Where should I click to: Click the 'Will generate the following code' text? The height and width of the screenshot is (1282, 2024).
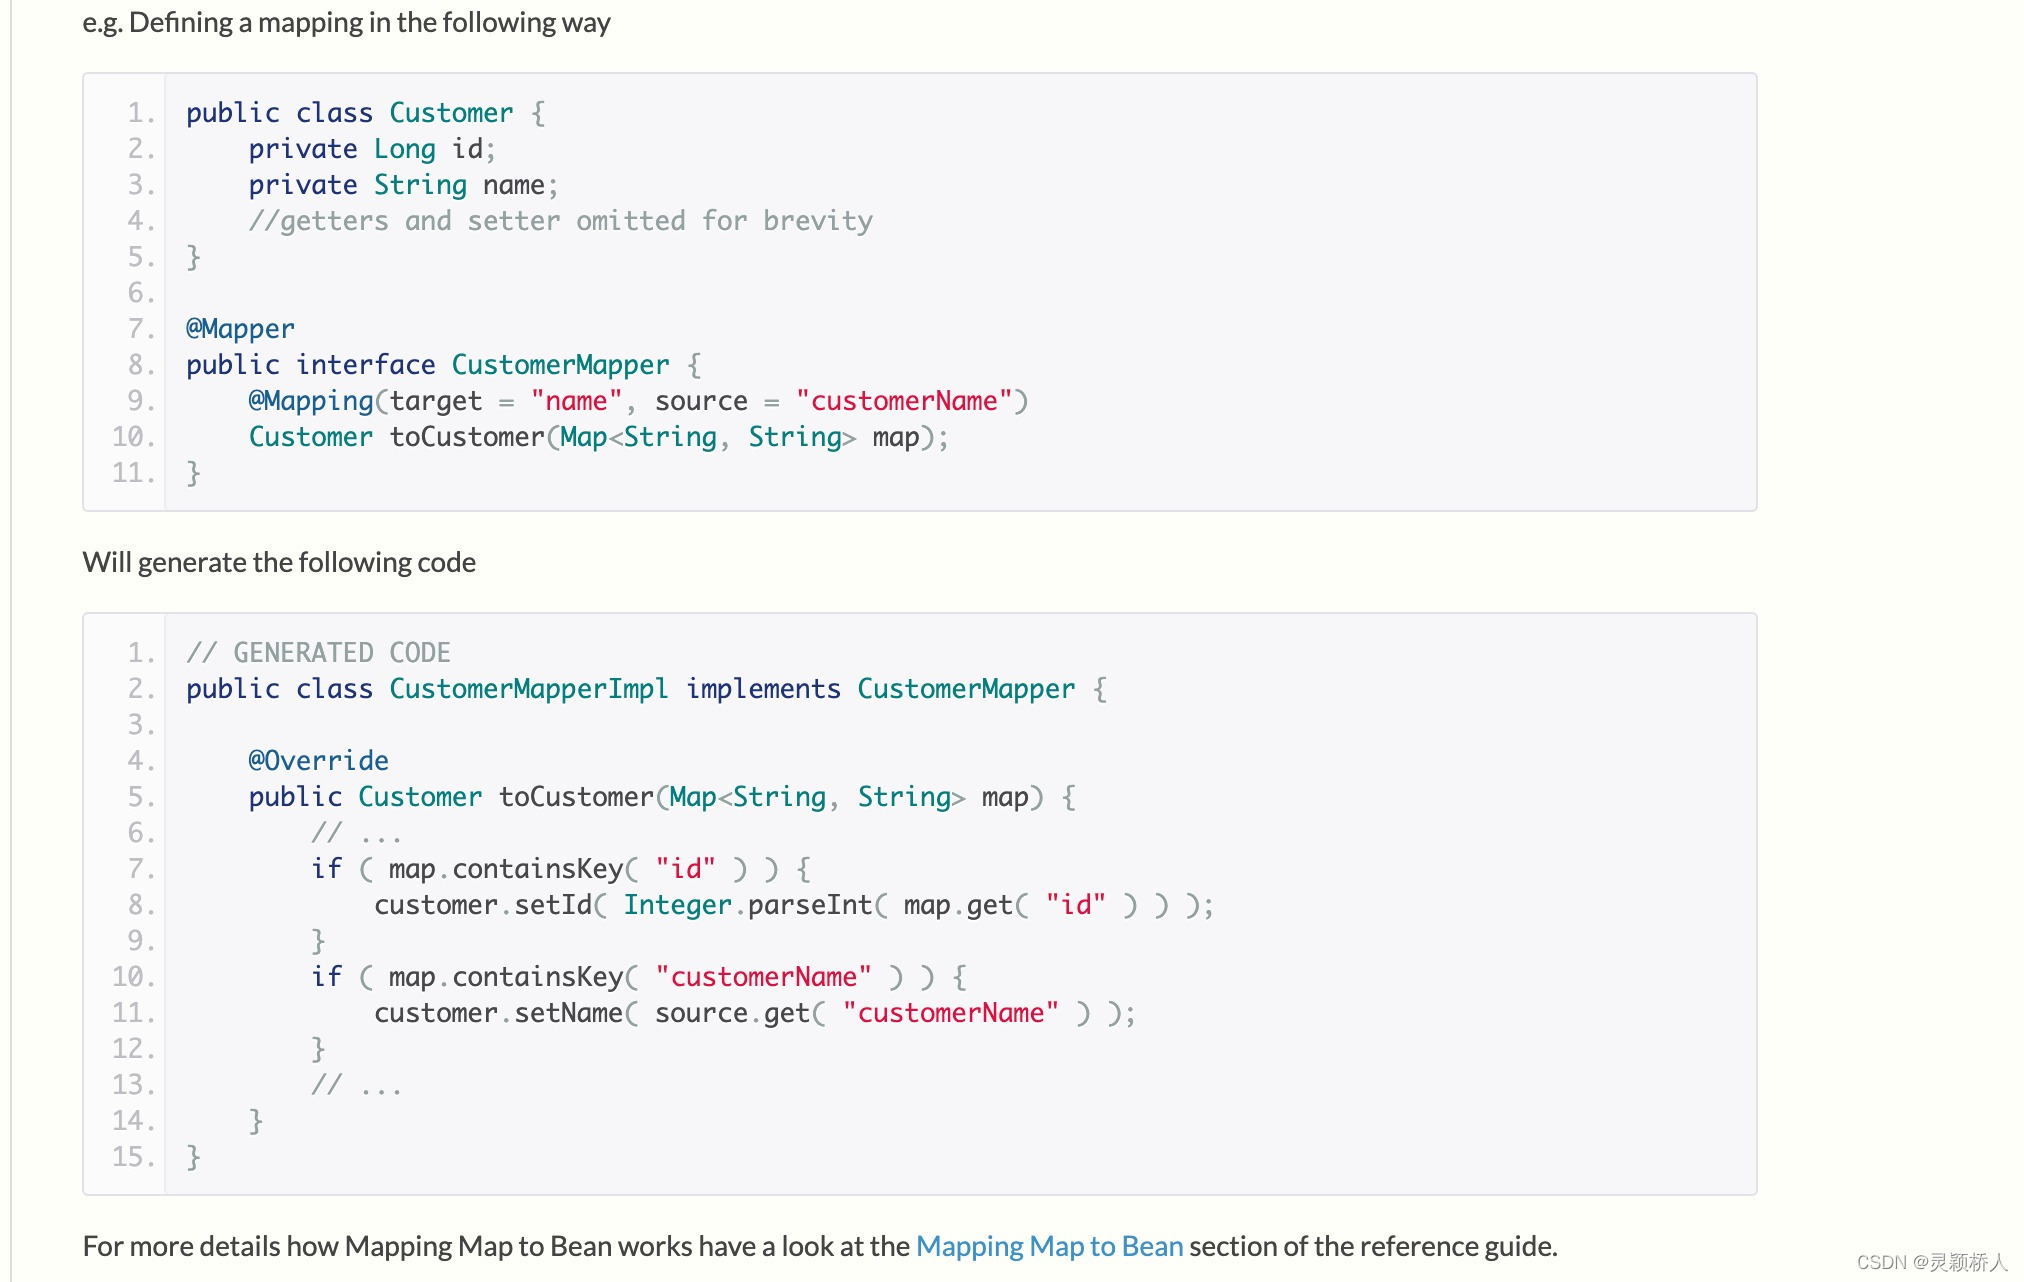tap(279, 562)
